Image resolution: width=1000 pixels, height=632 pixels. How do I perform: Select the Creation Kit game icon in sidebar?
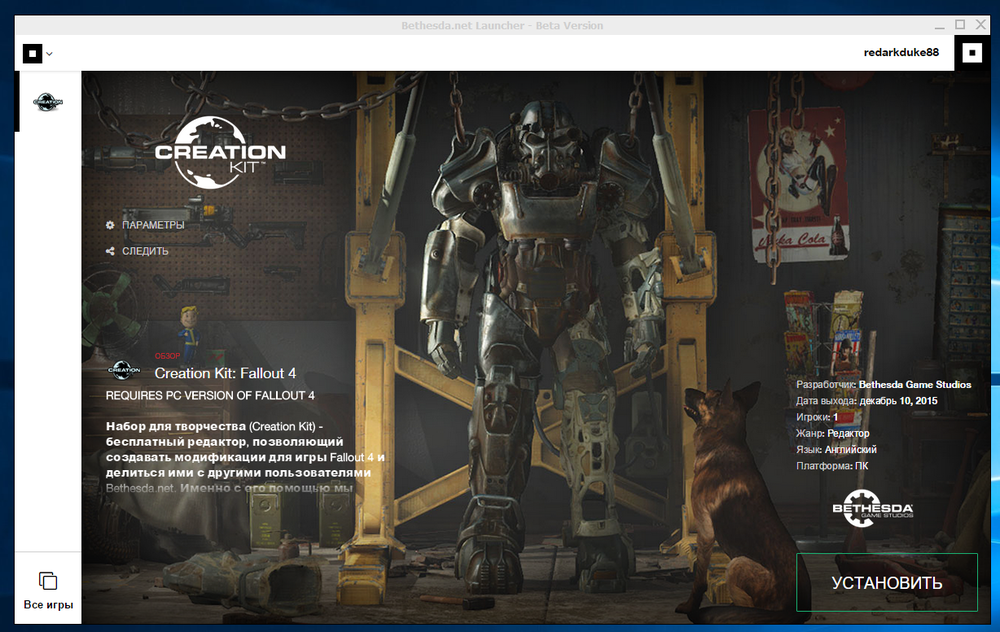pyautogui.click(x=48, y=101)
